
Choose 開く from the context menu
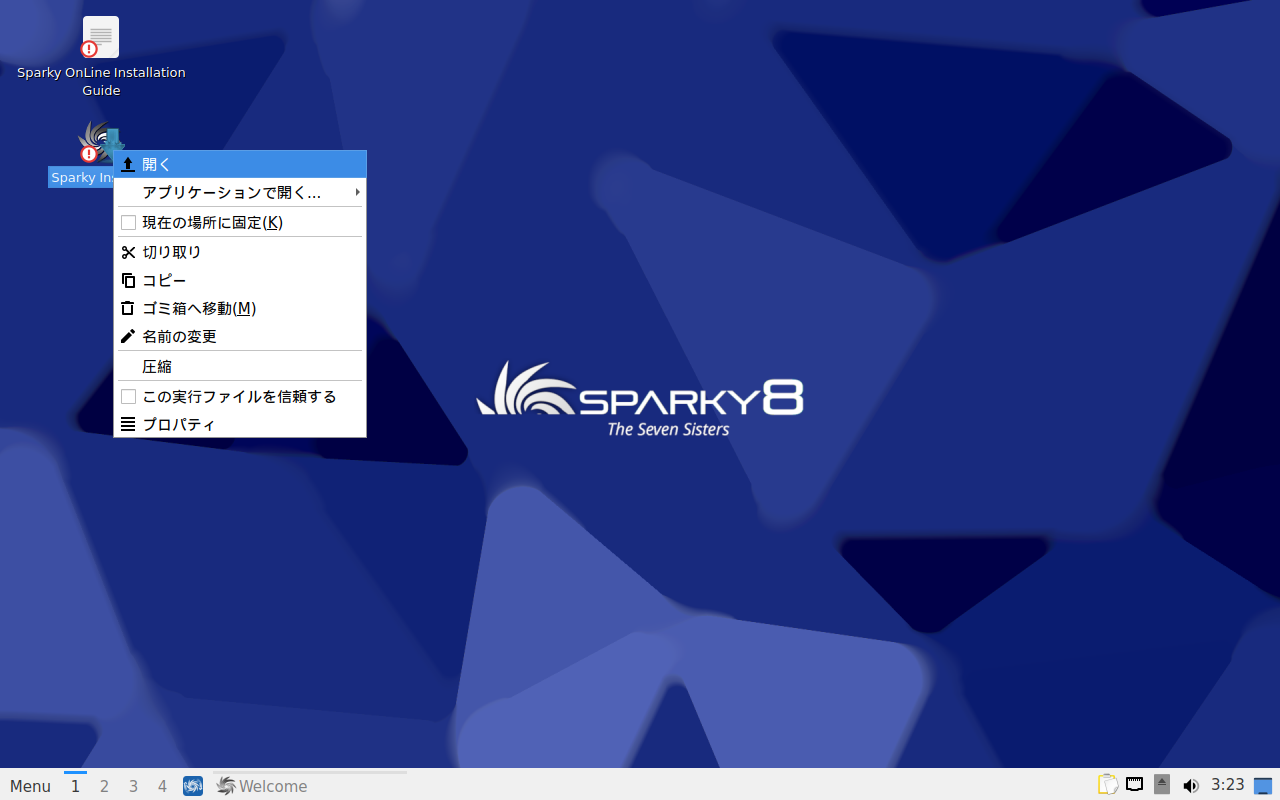point(240,164)
